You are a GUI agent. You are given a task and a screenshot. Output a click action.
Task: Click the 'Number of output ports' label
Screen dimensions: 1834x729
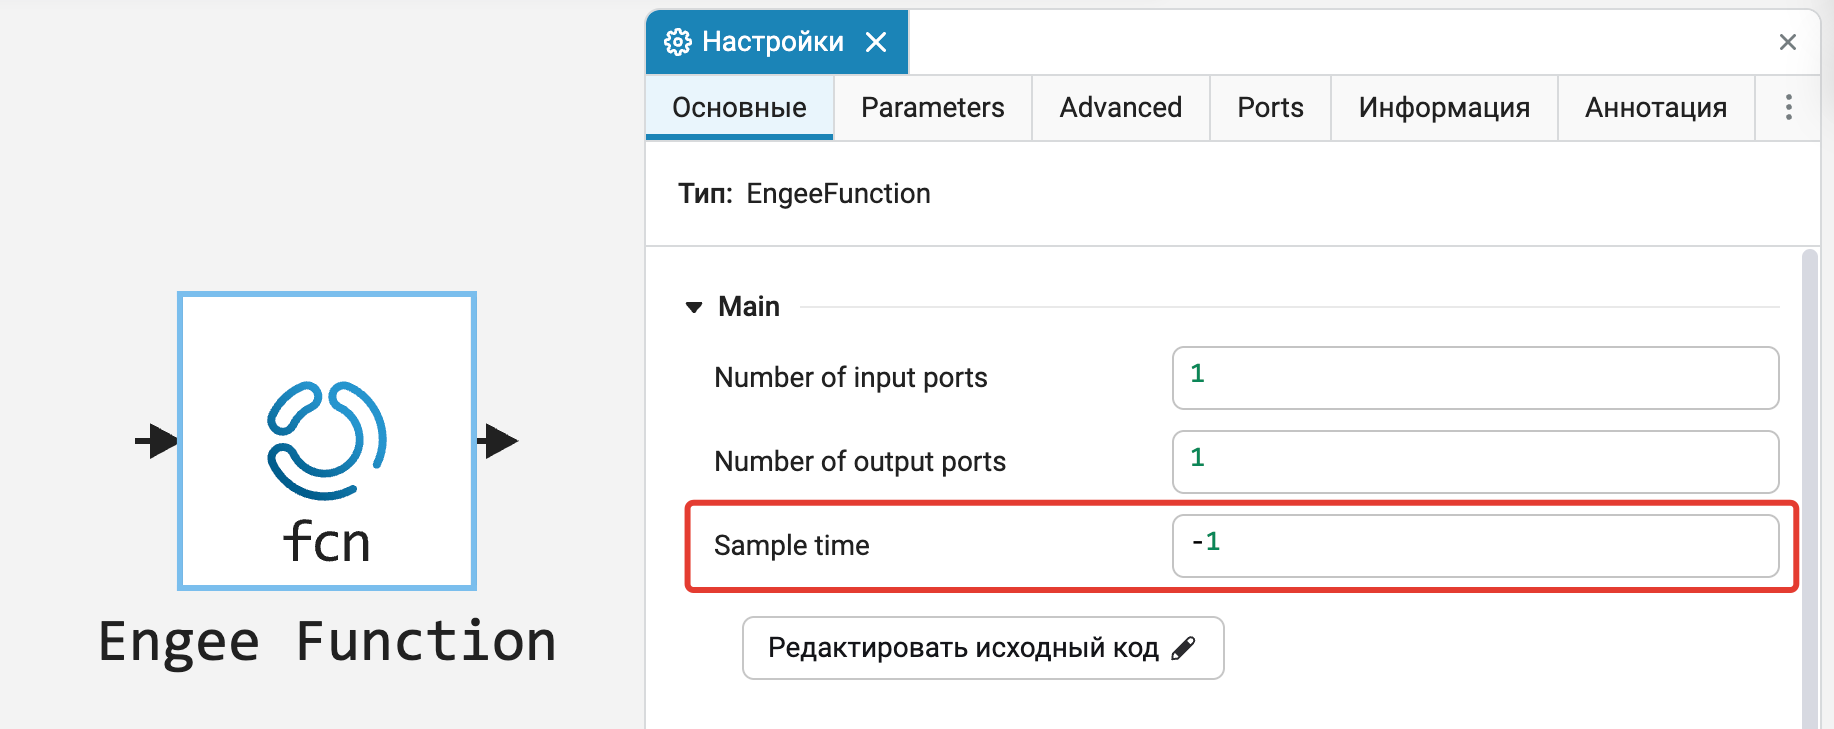pyautogui.click(x=860, y=461)
